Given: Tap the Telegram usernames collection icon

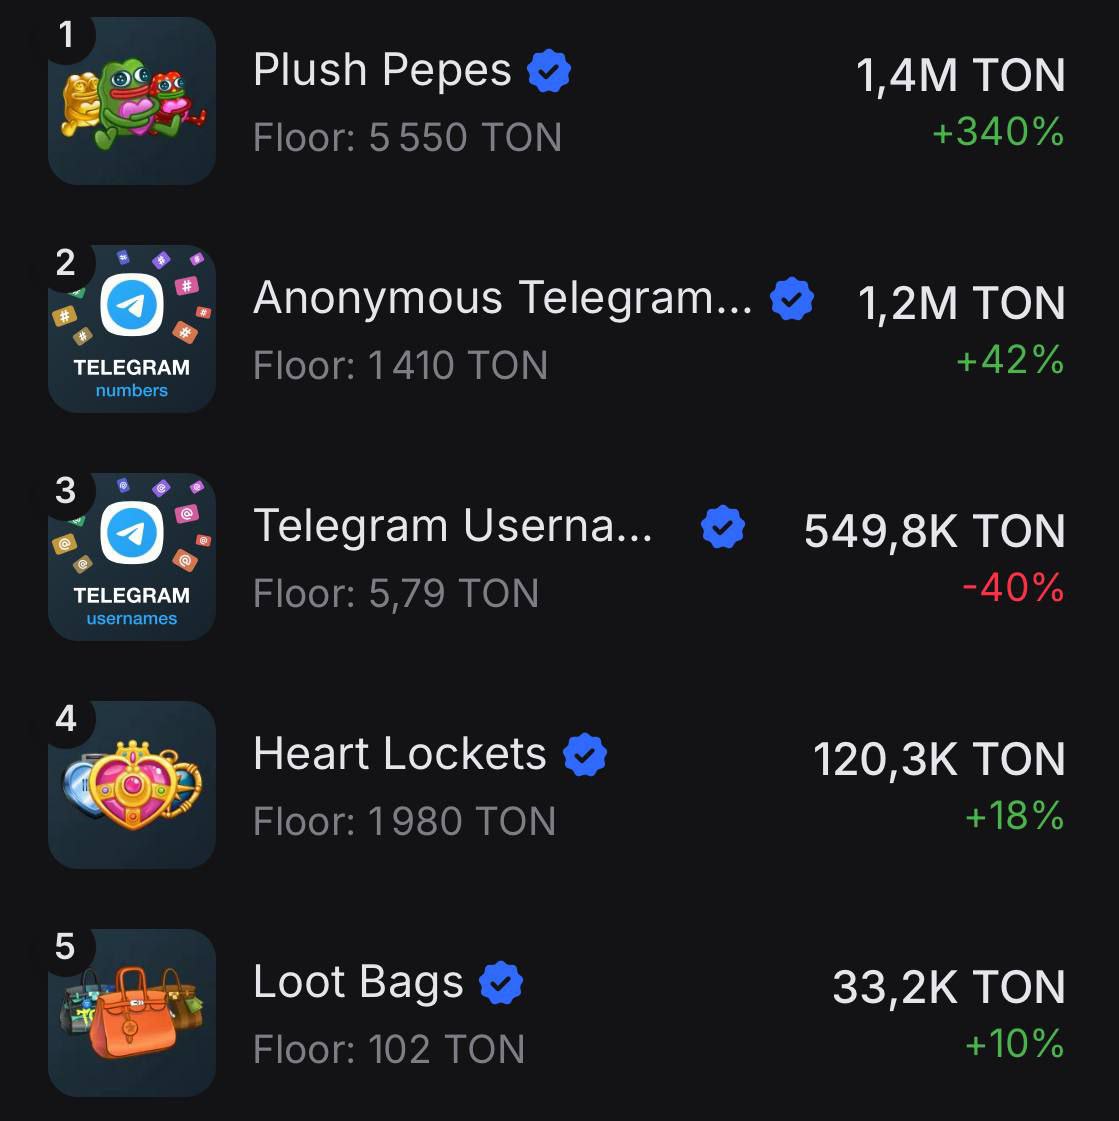Looking at the screenshot, I should tap(132, 557).
